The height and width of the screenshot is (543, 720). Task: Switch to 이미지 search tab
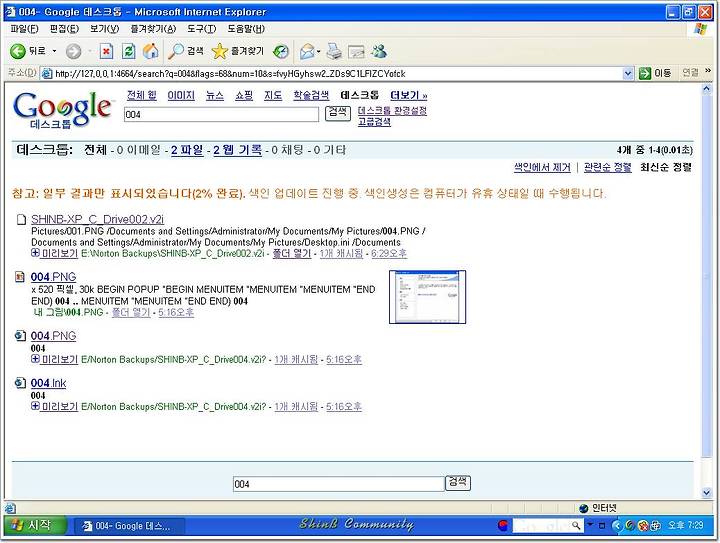(x=181, y=95)
